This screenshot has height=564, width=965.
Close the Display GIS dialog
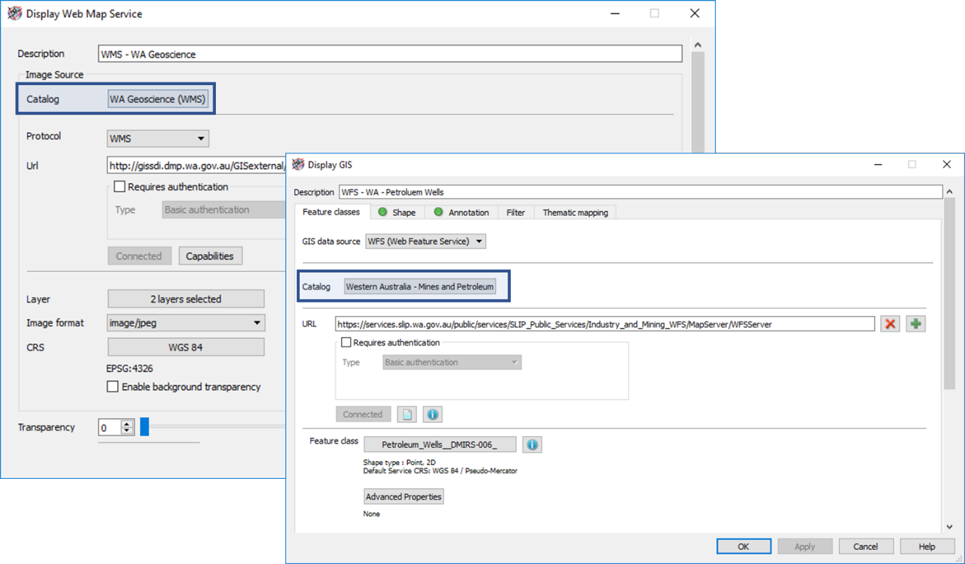(946, 164)
